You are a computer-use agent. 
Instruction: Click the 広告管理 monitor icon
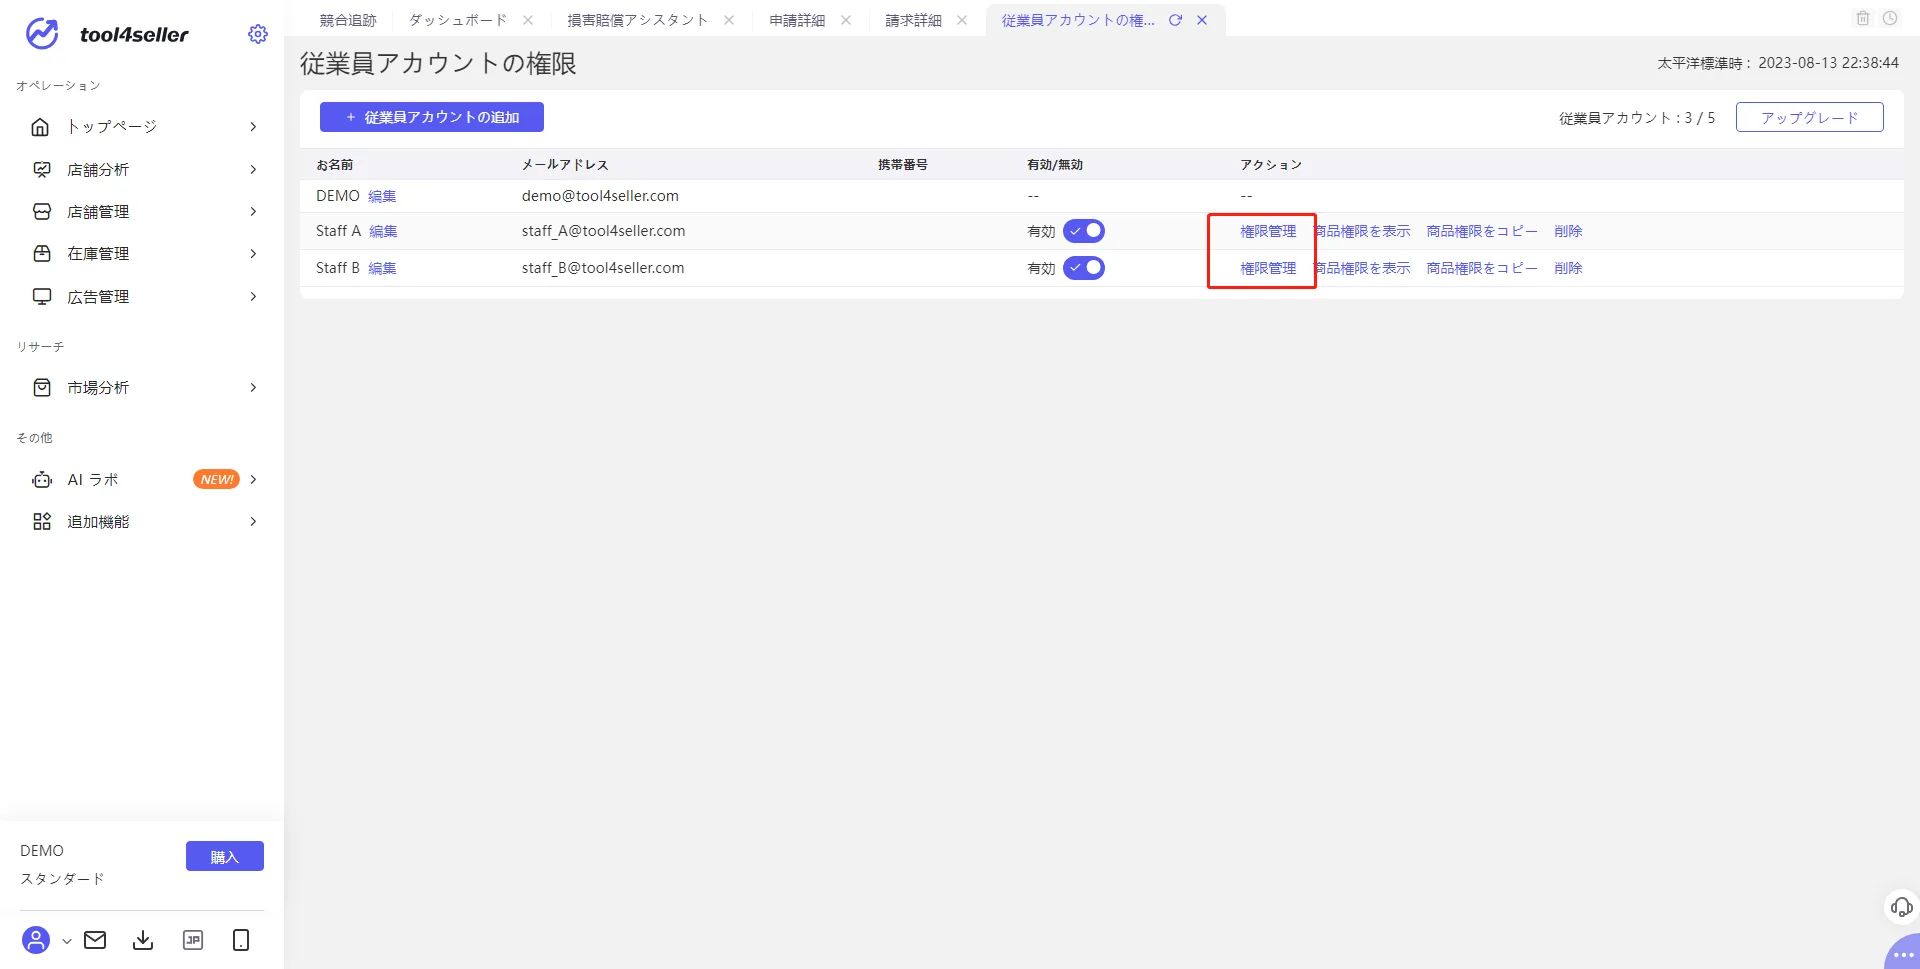42,297
